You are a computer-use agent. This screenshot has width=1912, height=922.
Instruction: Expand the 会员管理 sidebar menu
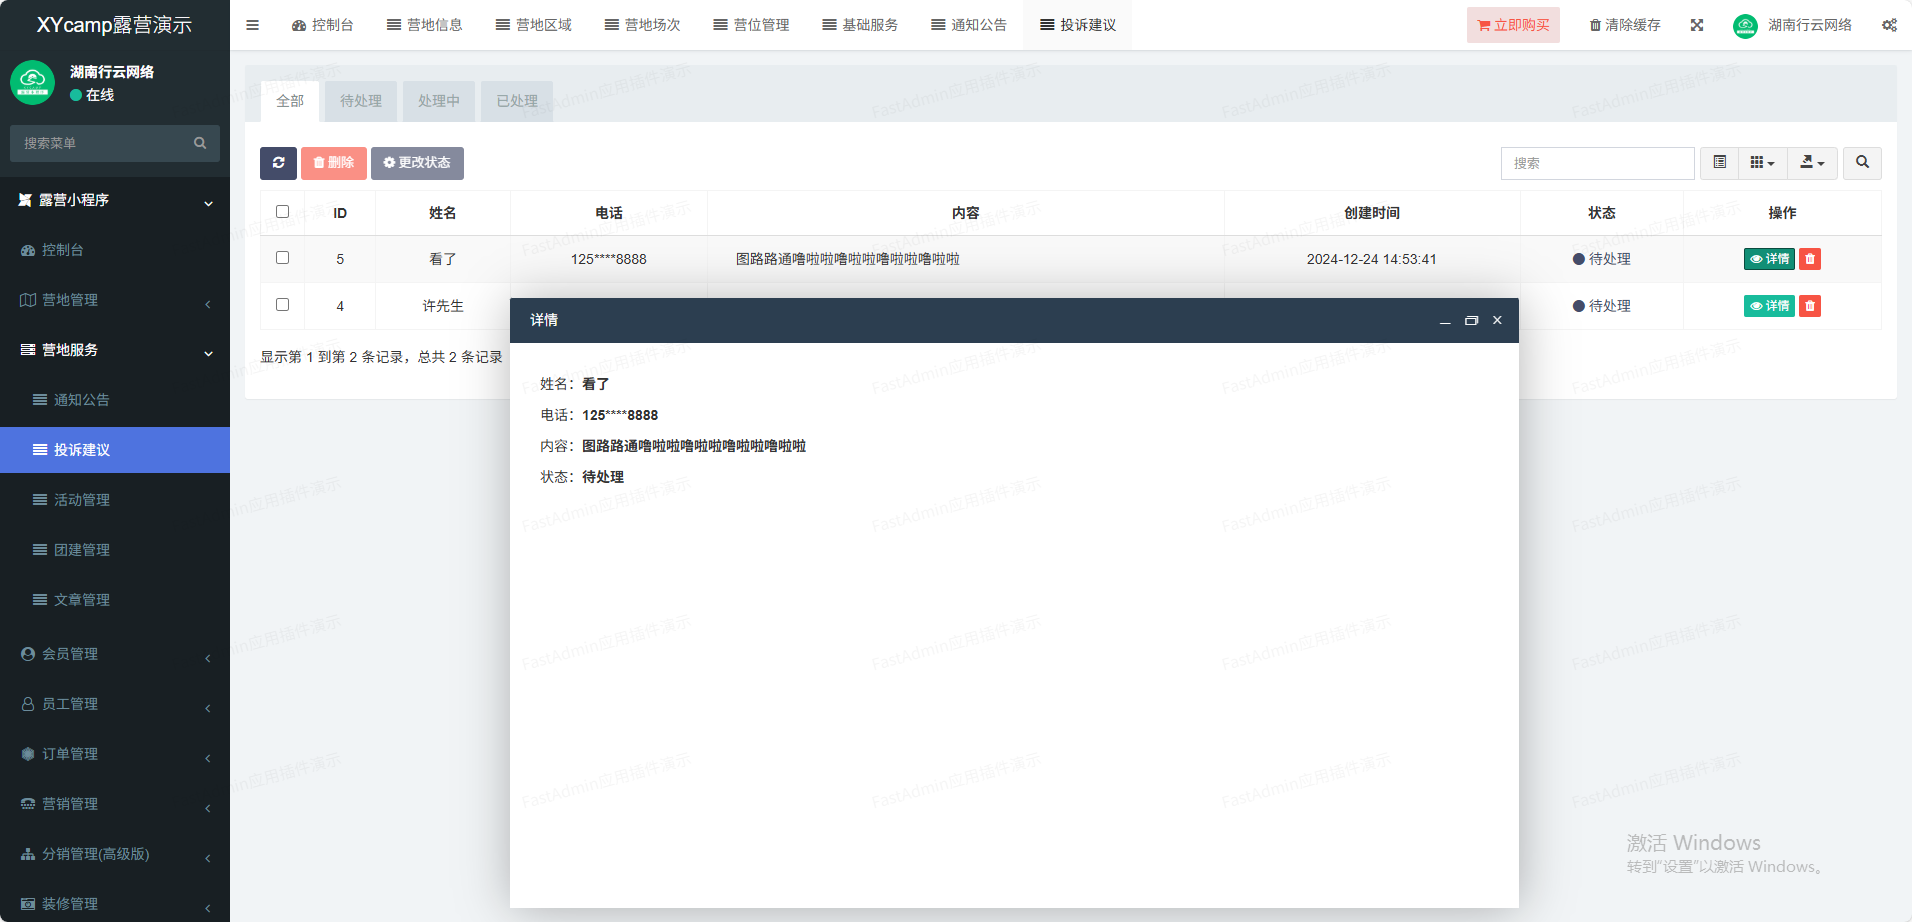[x=115, y=654]
